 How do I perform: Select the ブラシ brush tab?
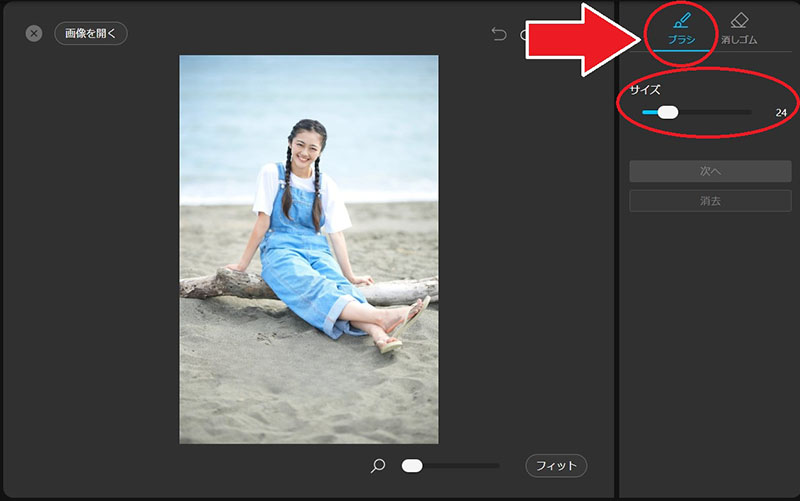682,30
